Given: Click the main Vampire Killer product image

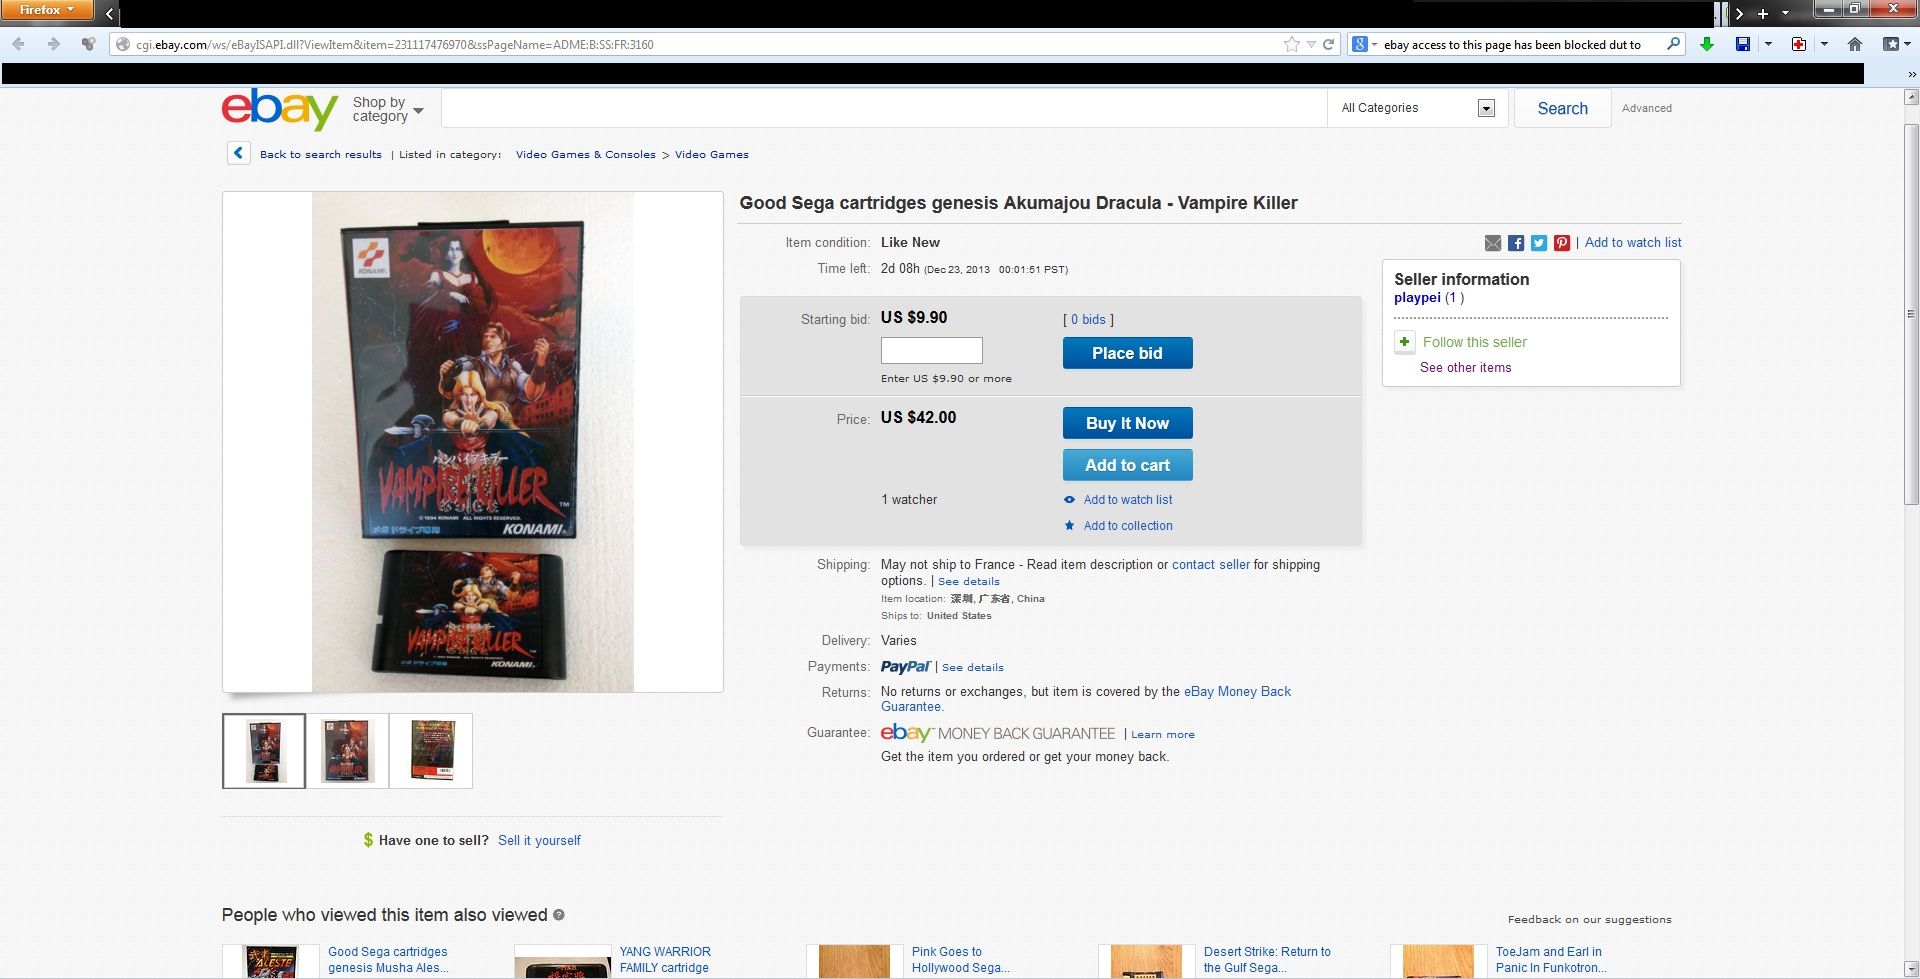Looking at the screenshot, I should [473, 442].
